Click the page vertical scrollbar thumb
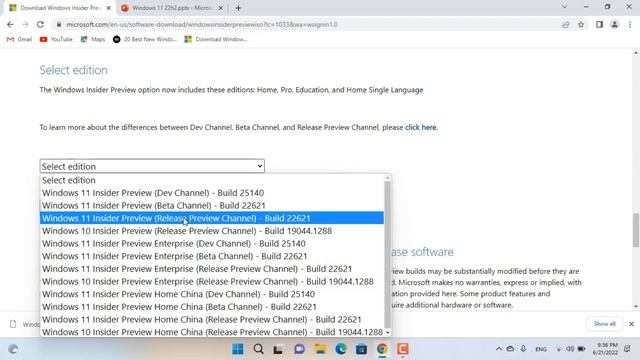This screenshot has width=640, height=360. (636, 230)
